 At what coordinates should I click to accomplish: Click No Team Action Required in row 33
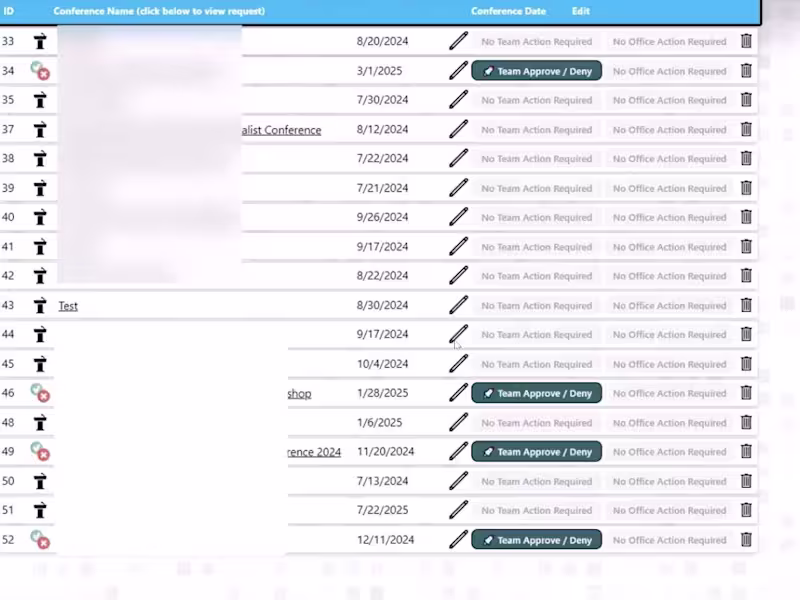coord(536,41)
